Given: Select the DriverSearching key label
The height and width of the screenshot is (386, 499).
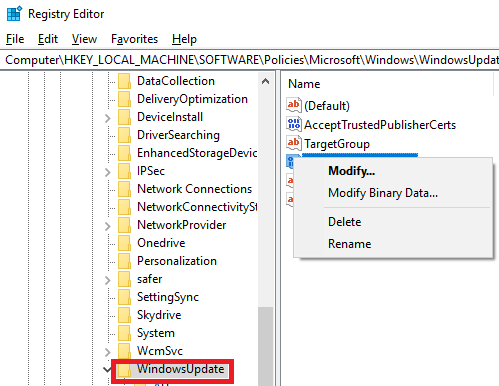Looking at the screenshot, I should coord(178,135).
